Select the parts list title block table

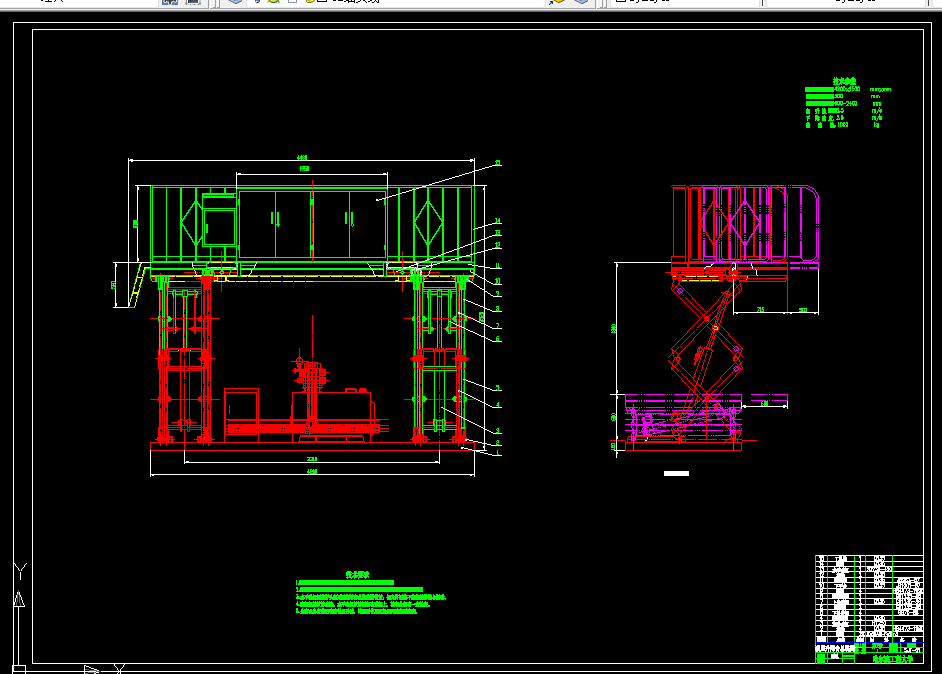pos(869,609)
